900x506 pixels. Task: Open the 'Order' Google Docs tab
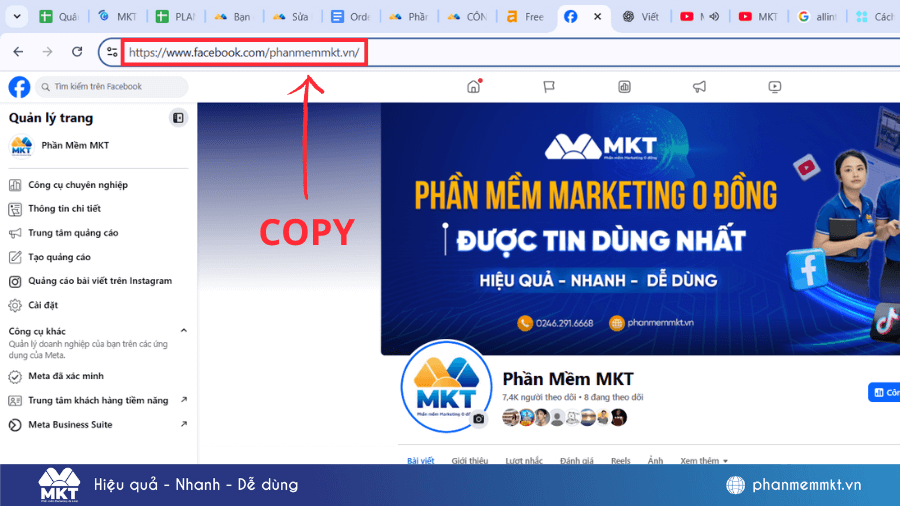(351, 17)
